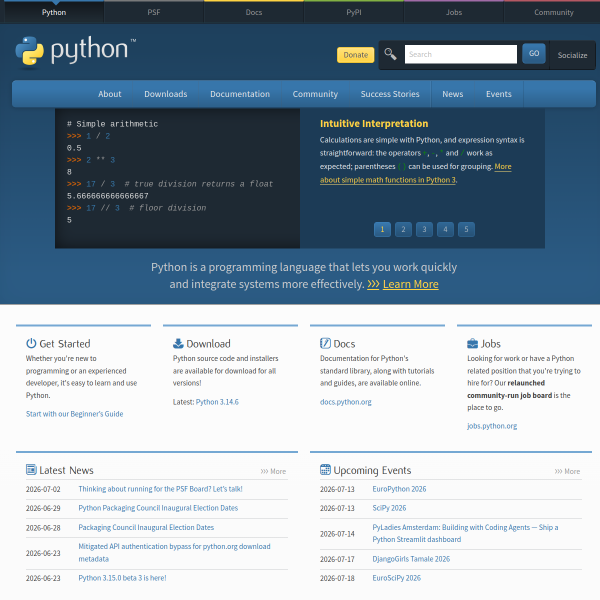Viewport: 600px width, 600px height.
Task: Open Python 3.15.0 beta 3 is here article
Action: pos(122,578)
